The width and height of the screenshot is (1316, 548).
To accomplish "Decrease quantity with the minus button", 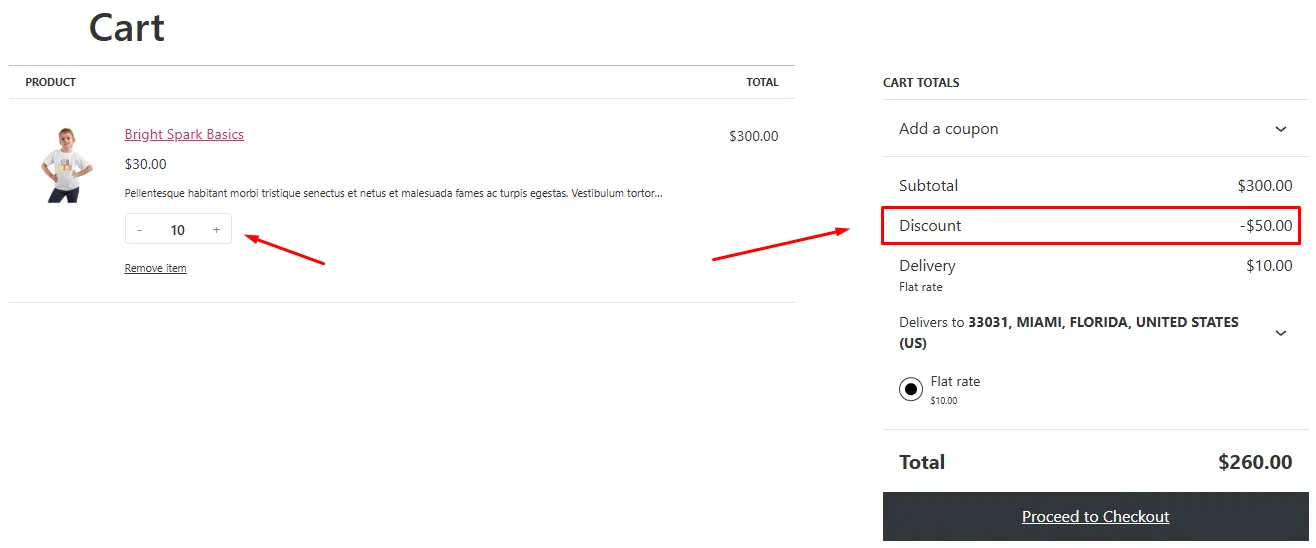I will coord(139,230).
